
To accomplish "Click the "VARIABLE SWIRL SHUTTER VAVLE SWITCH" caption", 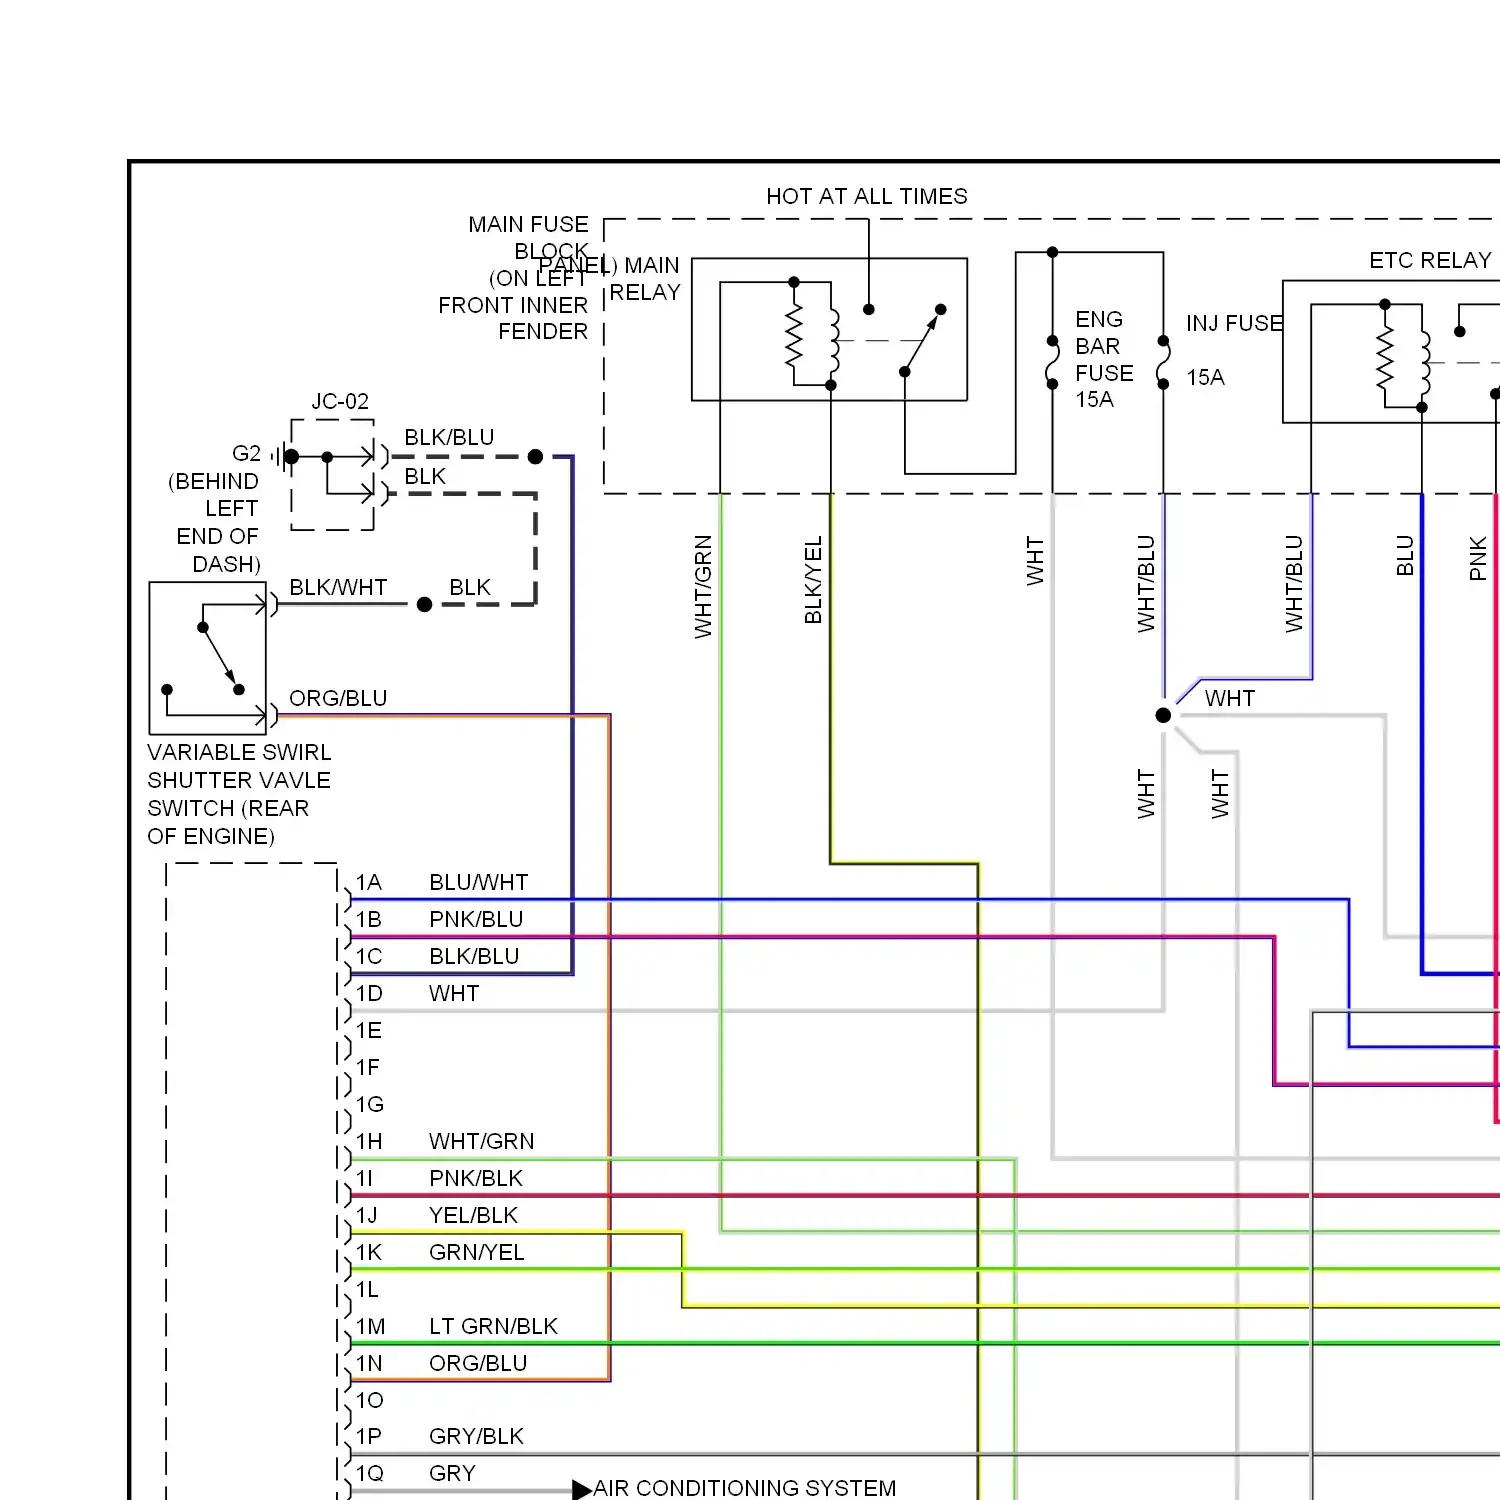I will tap(239, 794).
